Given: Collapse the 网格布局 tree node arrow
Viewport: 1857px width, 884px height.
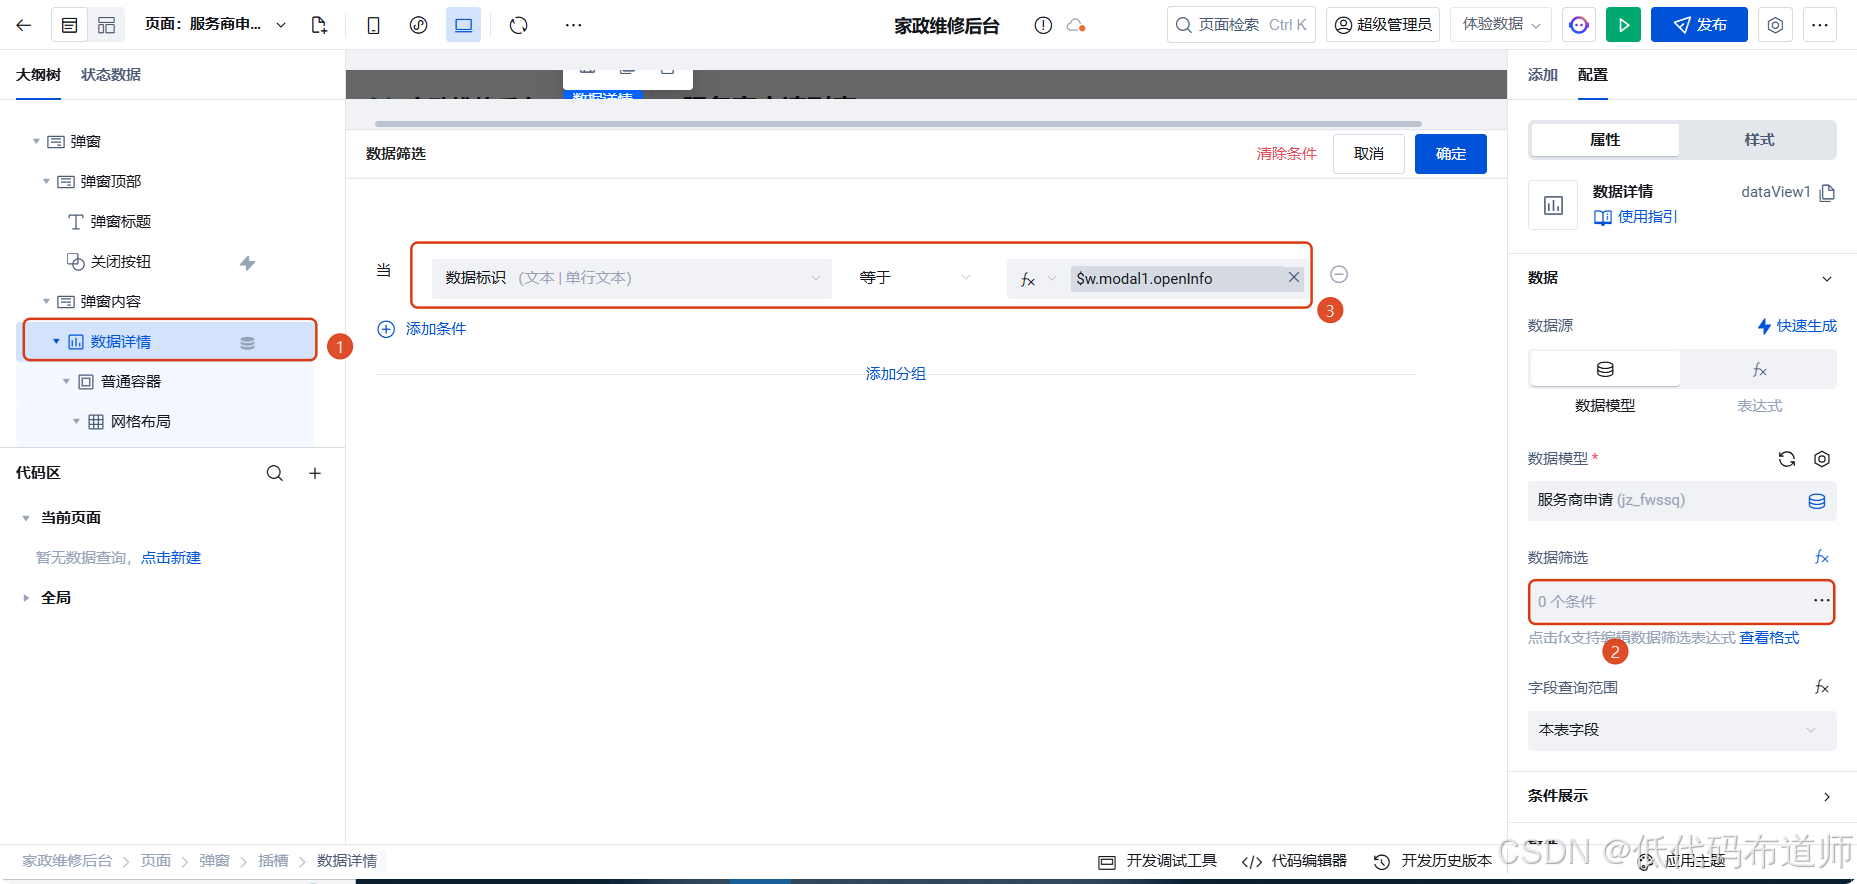Looking at the screenshot, I should (x=76, y=422).
